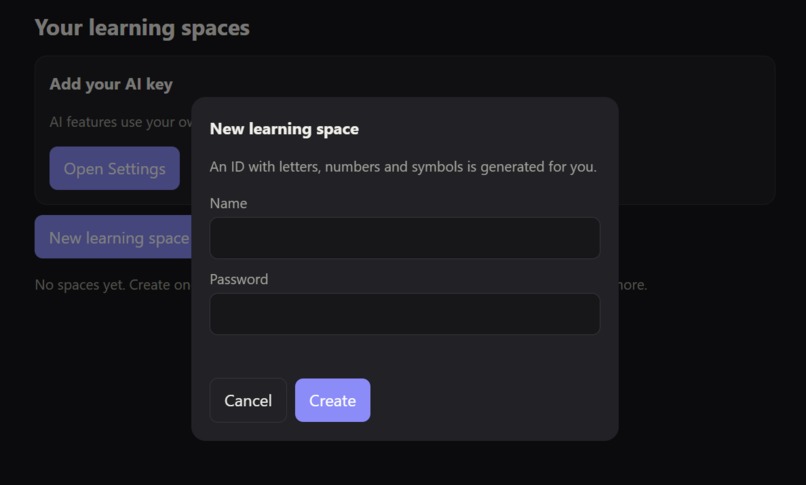806x485 pixels.
Task: Click the 'Password' field label
Action: (239, 279)
